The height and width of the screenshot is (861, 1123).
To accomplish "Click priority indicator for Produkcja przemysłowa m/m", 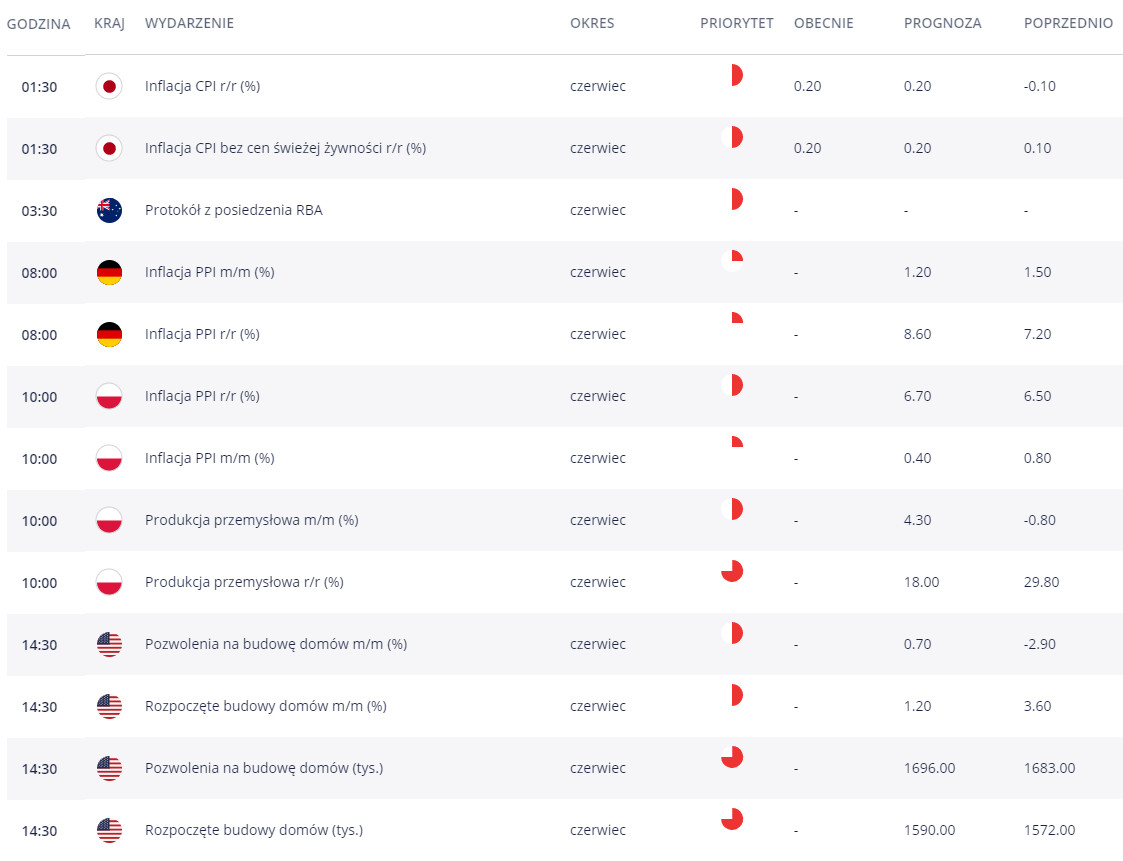I will pyautogui.click(x=732, y=509).
